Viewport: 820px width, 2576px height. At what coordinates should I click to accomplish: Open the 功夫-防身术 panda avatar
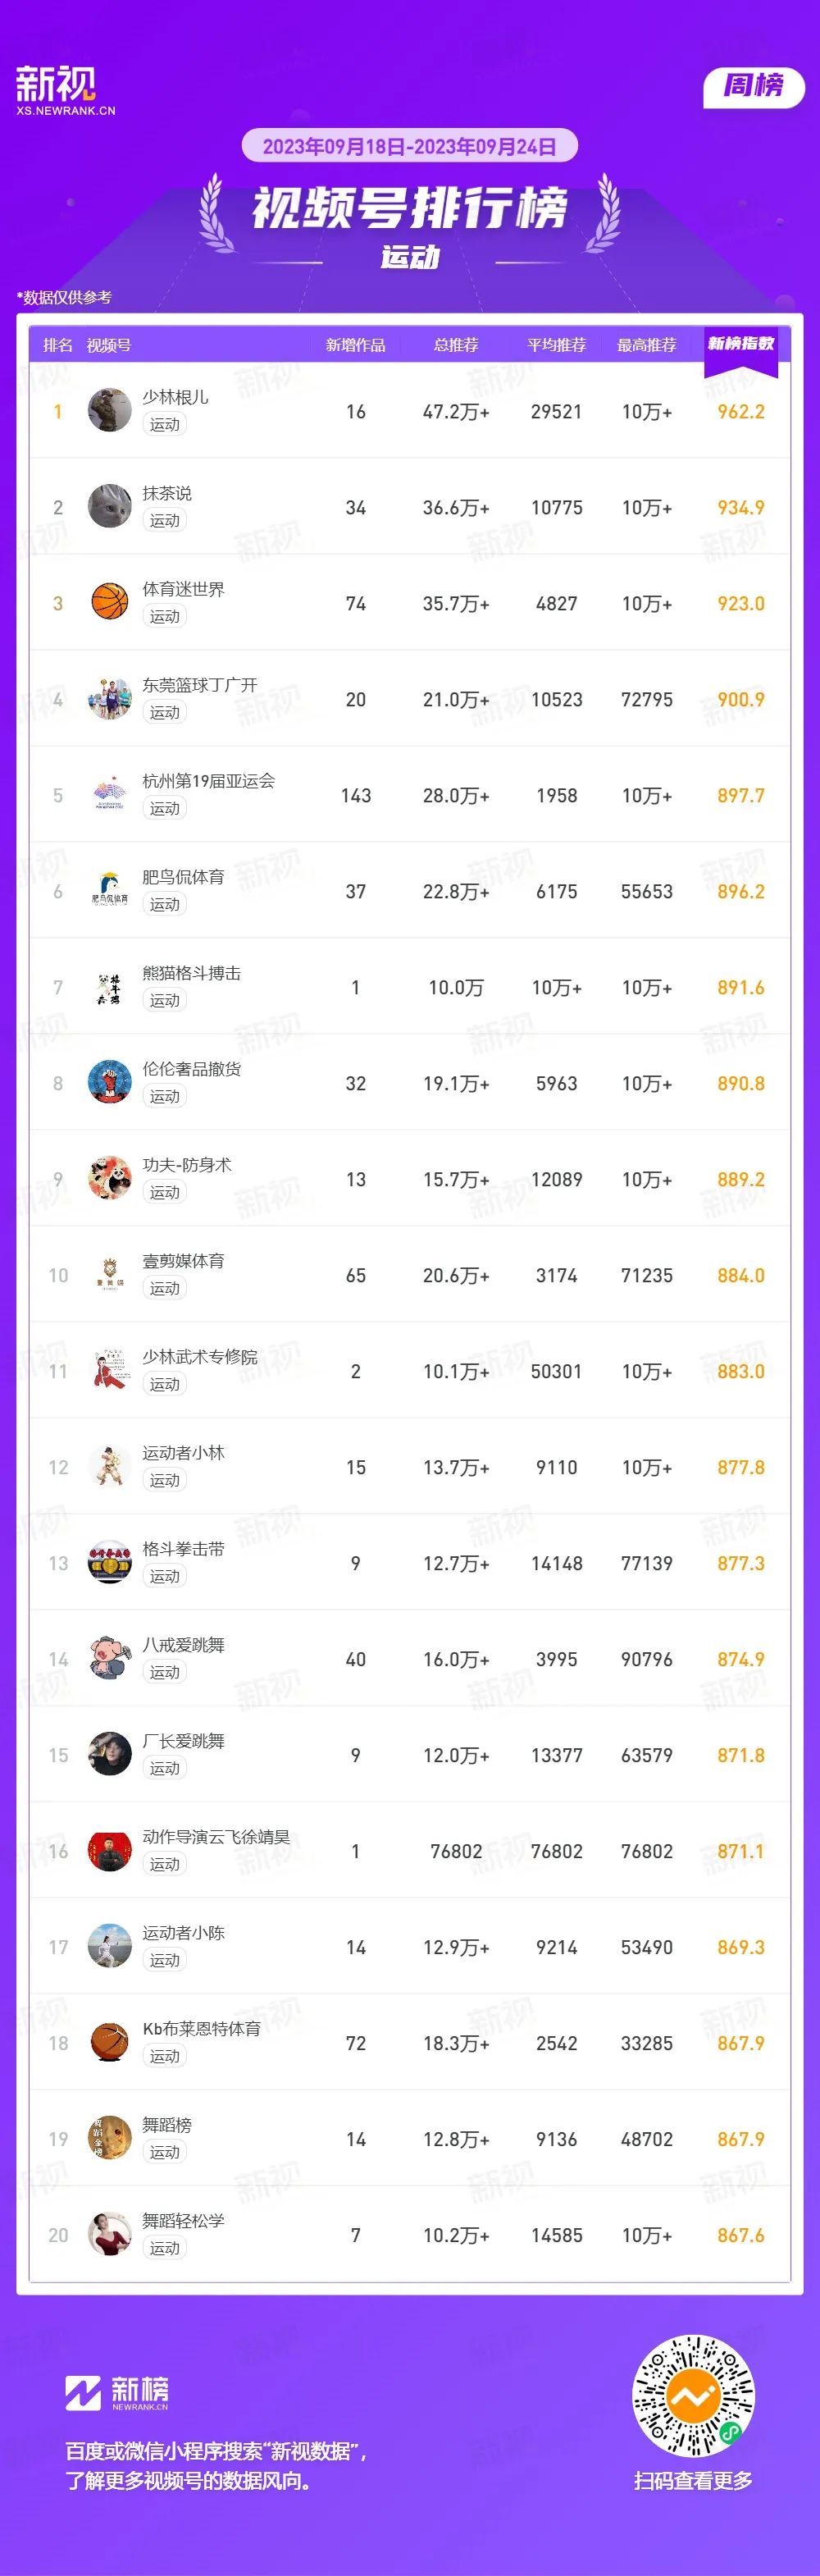click(x=110, y=1179)
